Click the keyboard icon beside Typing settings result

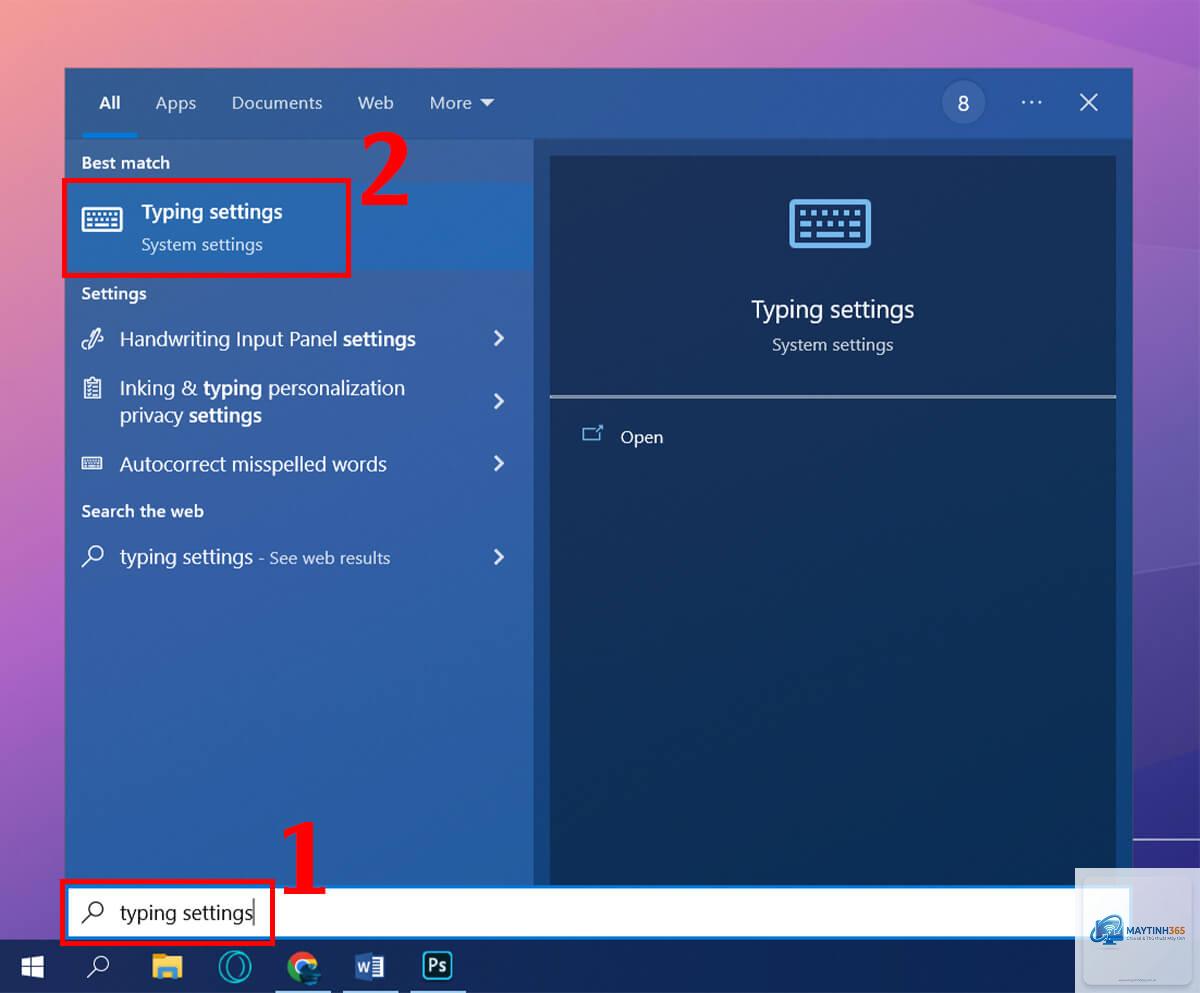click(x=102, y=219)
